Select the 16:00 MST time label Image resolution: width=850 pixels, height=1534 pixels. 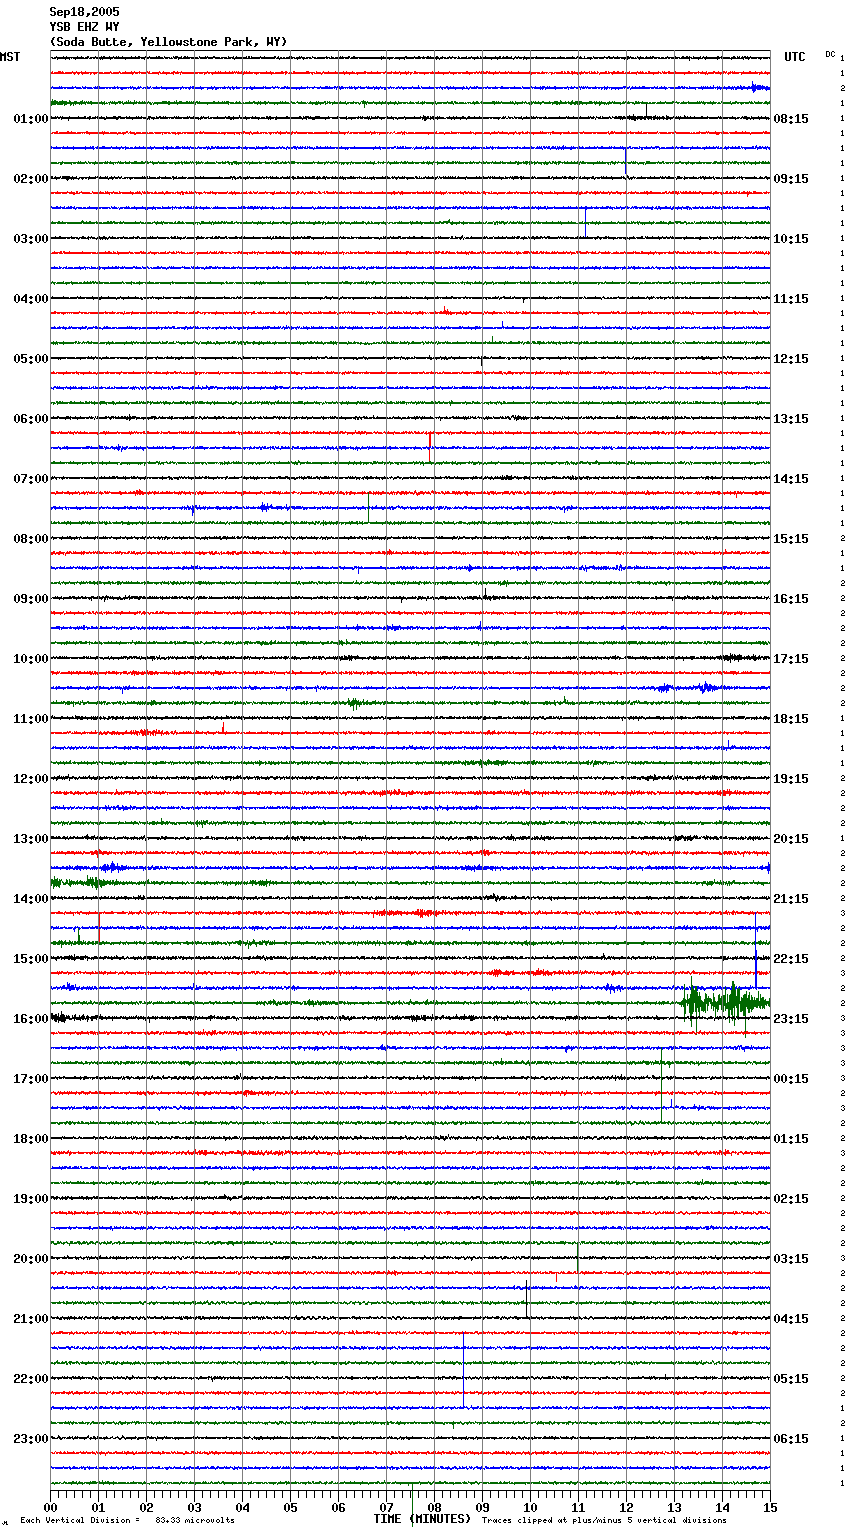click(31, 1019)
